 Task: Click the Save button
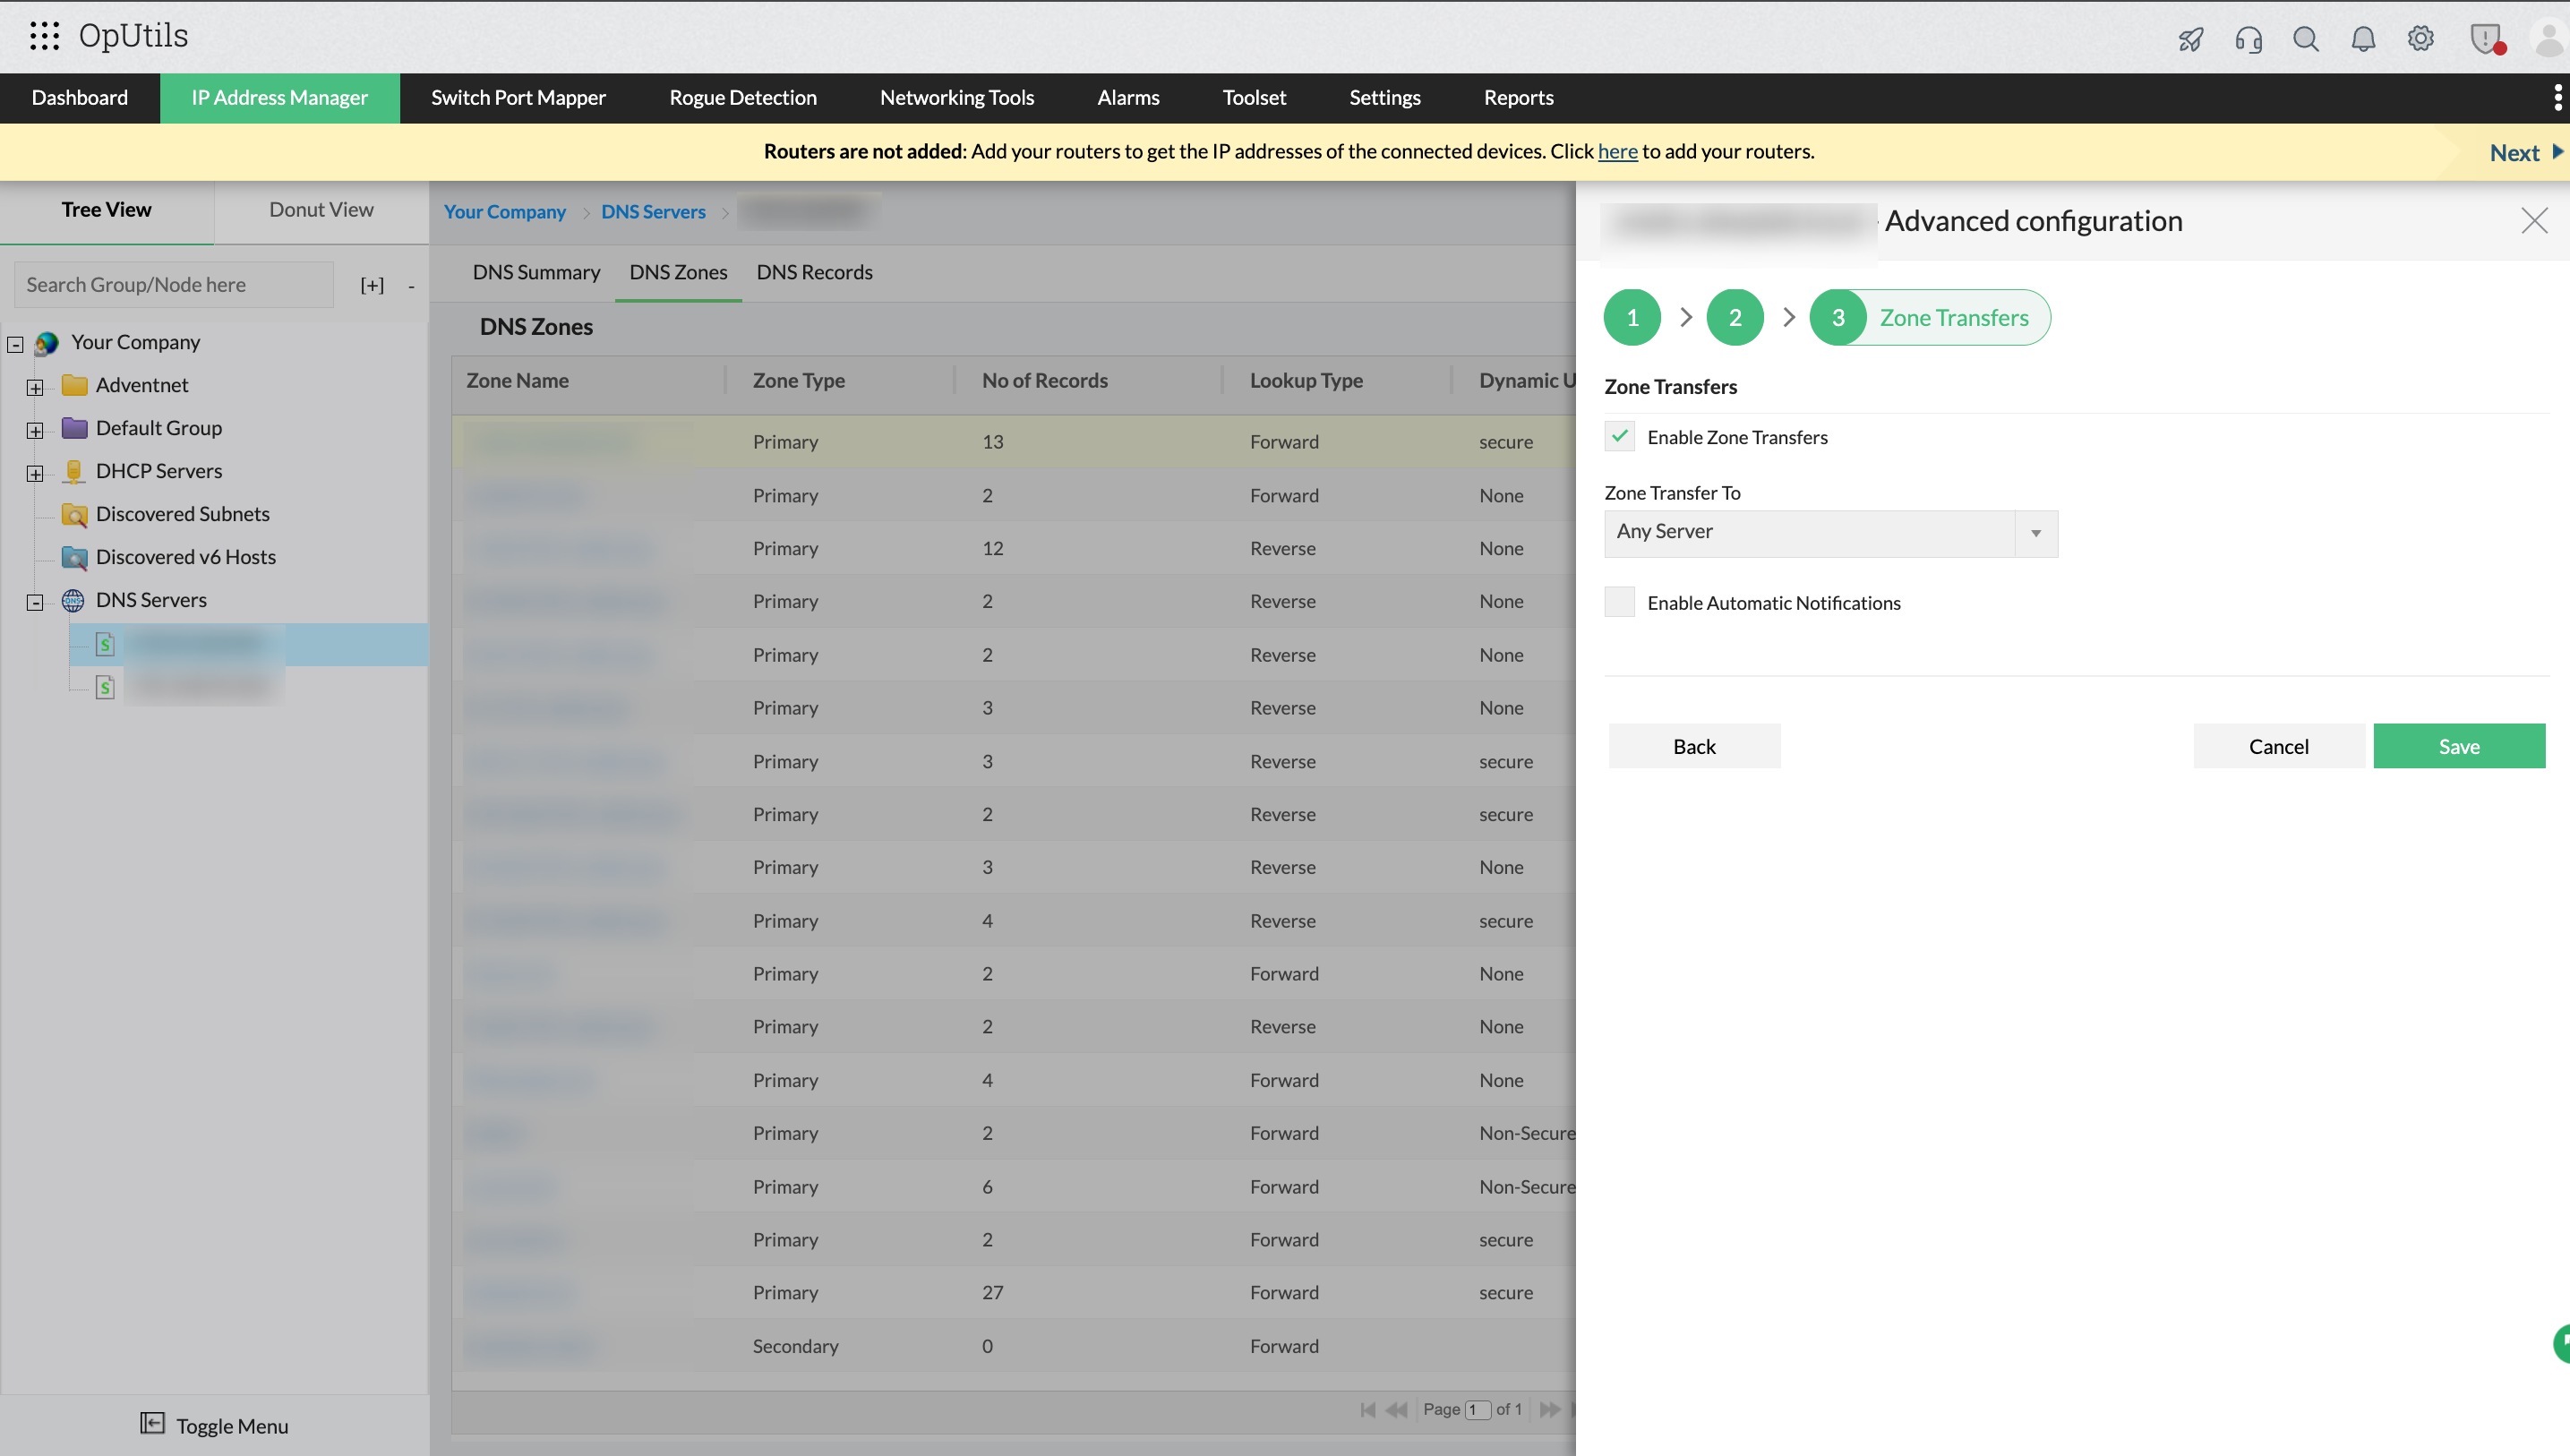pyautogui.click(x=2458, y=746)
